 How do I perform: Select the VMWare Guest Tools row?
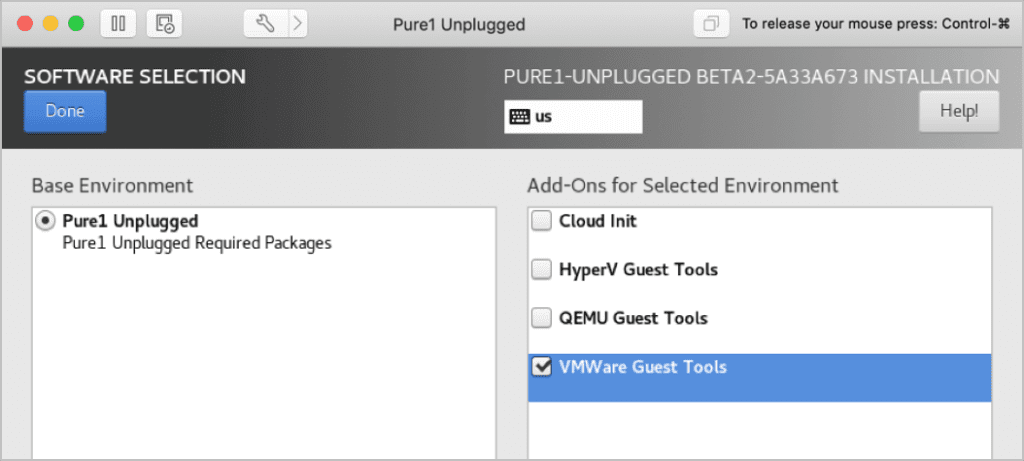pyautogui.click(x=760, y=378)
